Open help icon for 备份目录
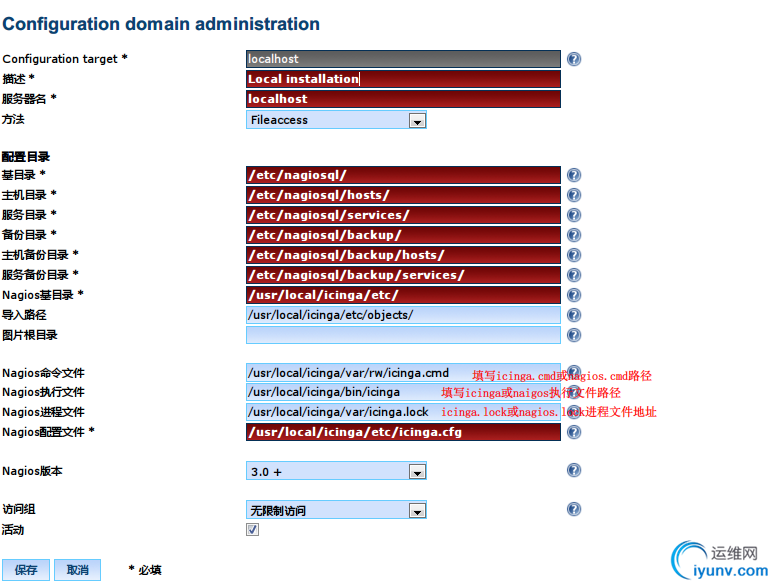The image size is (774, 587). 574,235
